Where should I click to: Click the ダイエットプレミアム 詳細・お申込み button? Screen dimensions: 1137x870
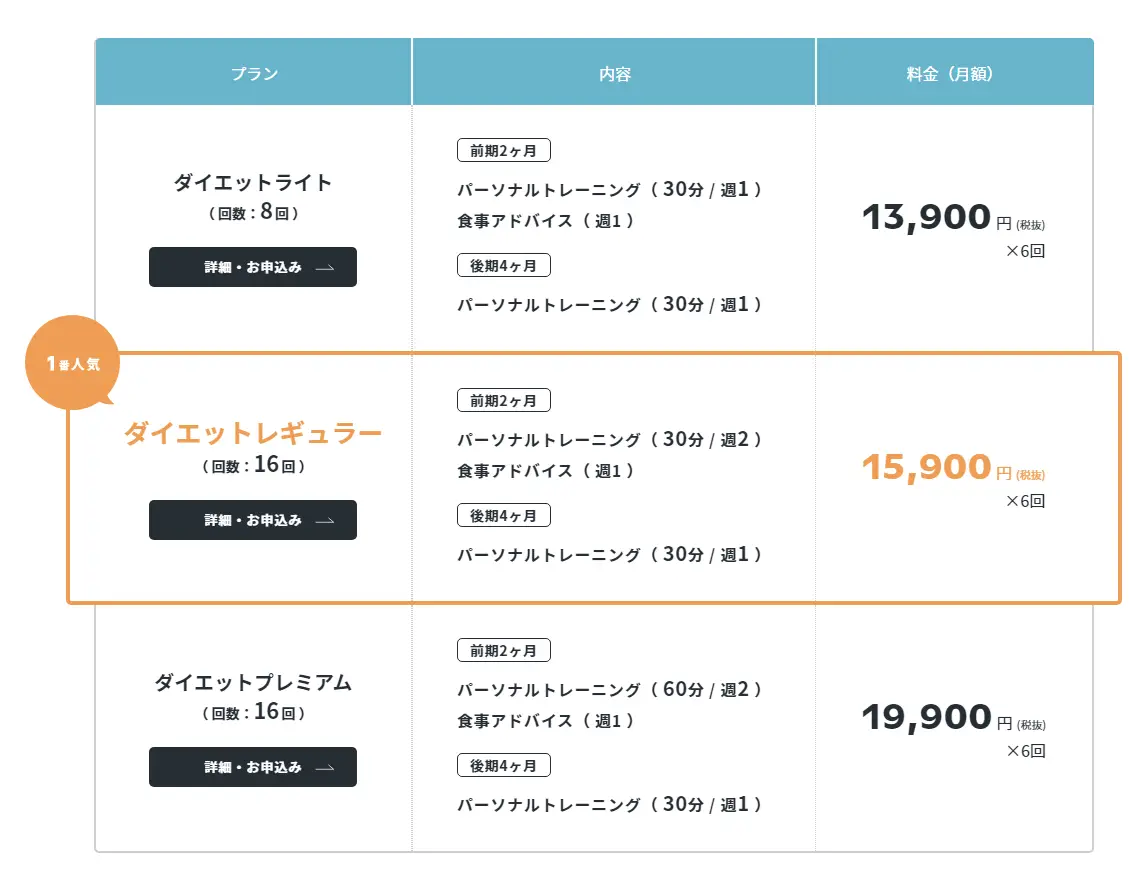pos(252,767)
